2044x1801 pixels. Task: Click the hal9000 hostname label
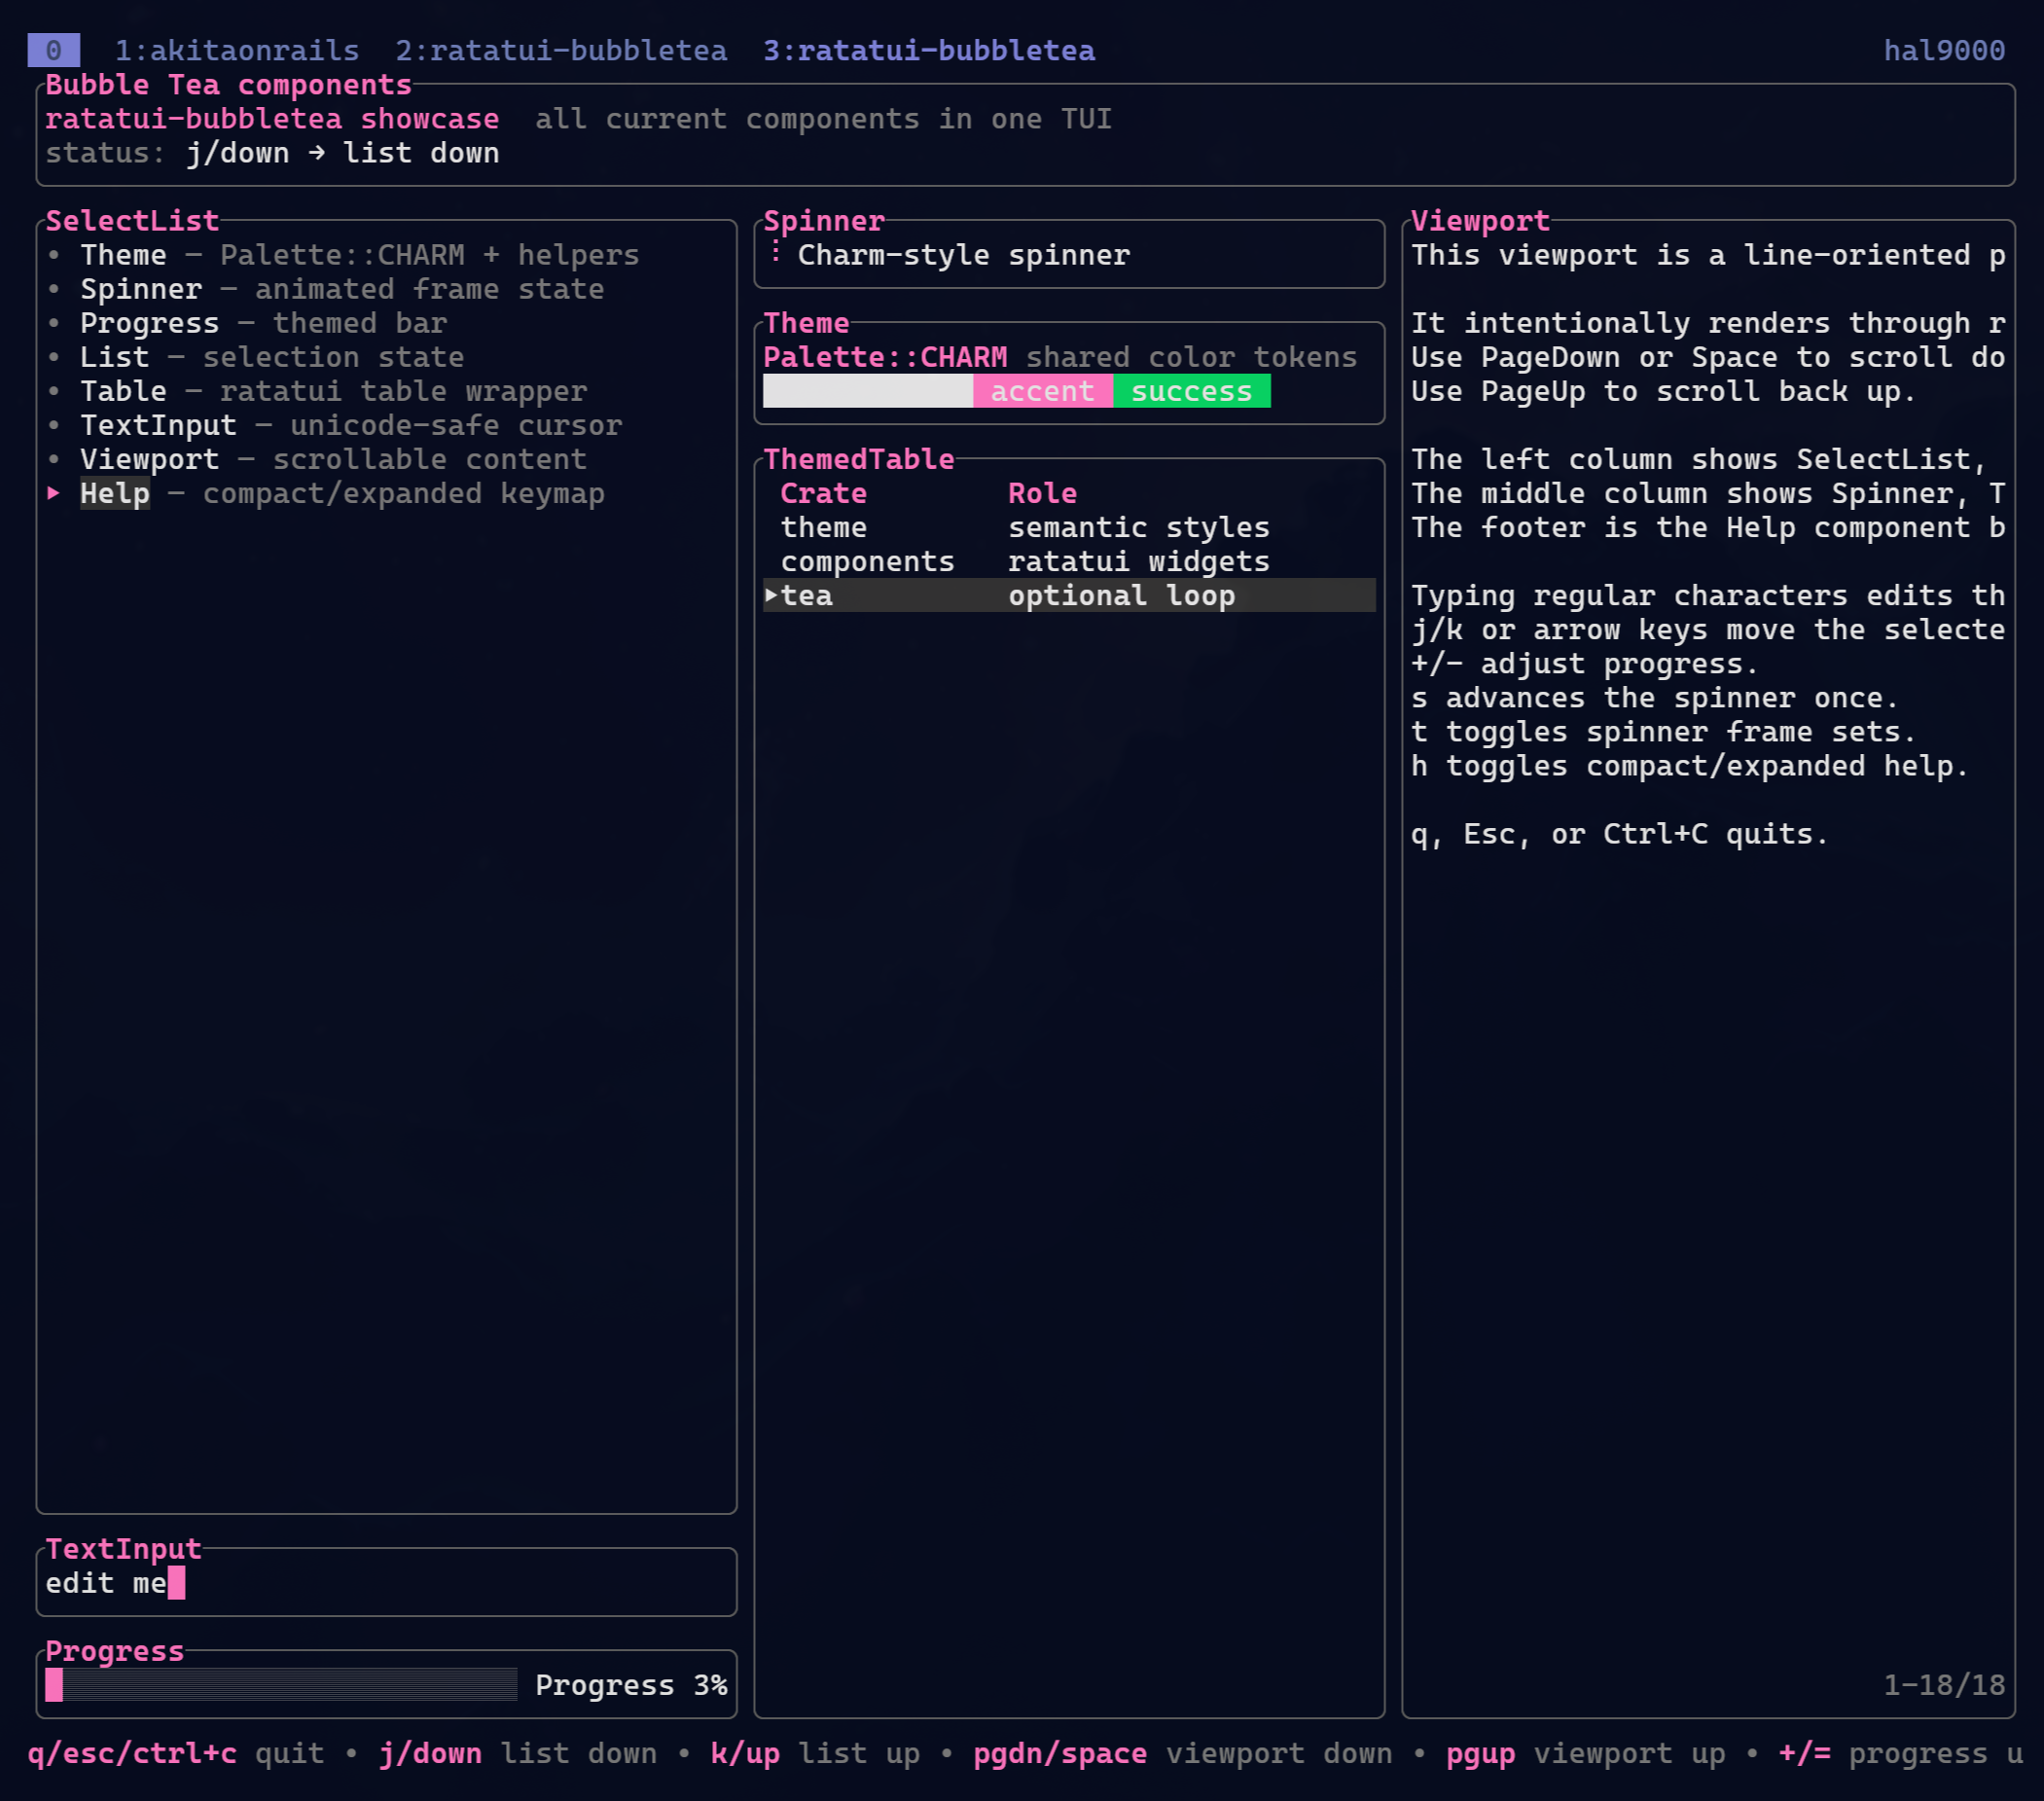point(1944,50)
